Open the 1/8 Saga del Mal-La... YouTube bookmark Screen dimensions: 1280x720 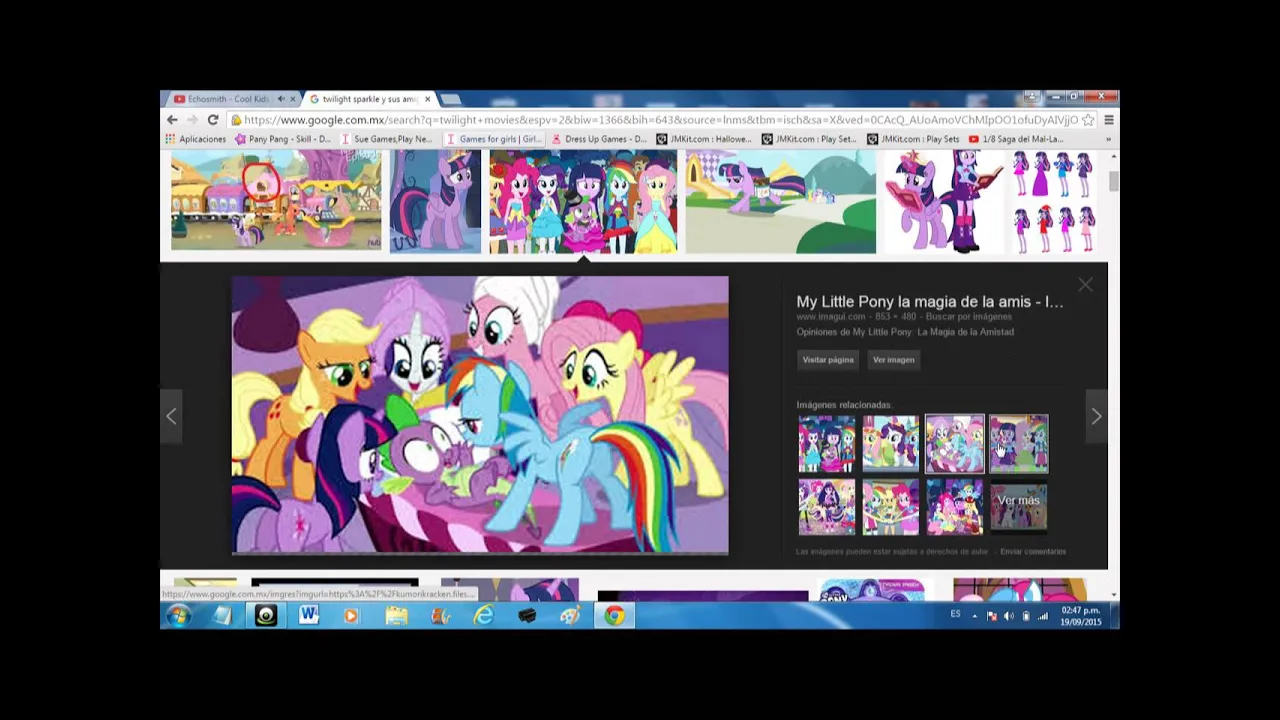pos(1016,139)
